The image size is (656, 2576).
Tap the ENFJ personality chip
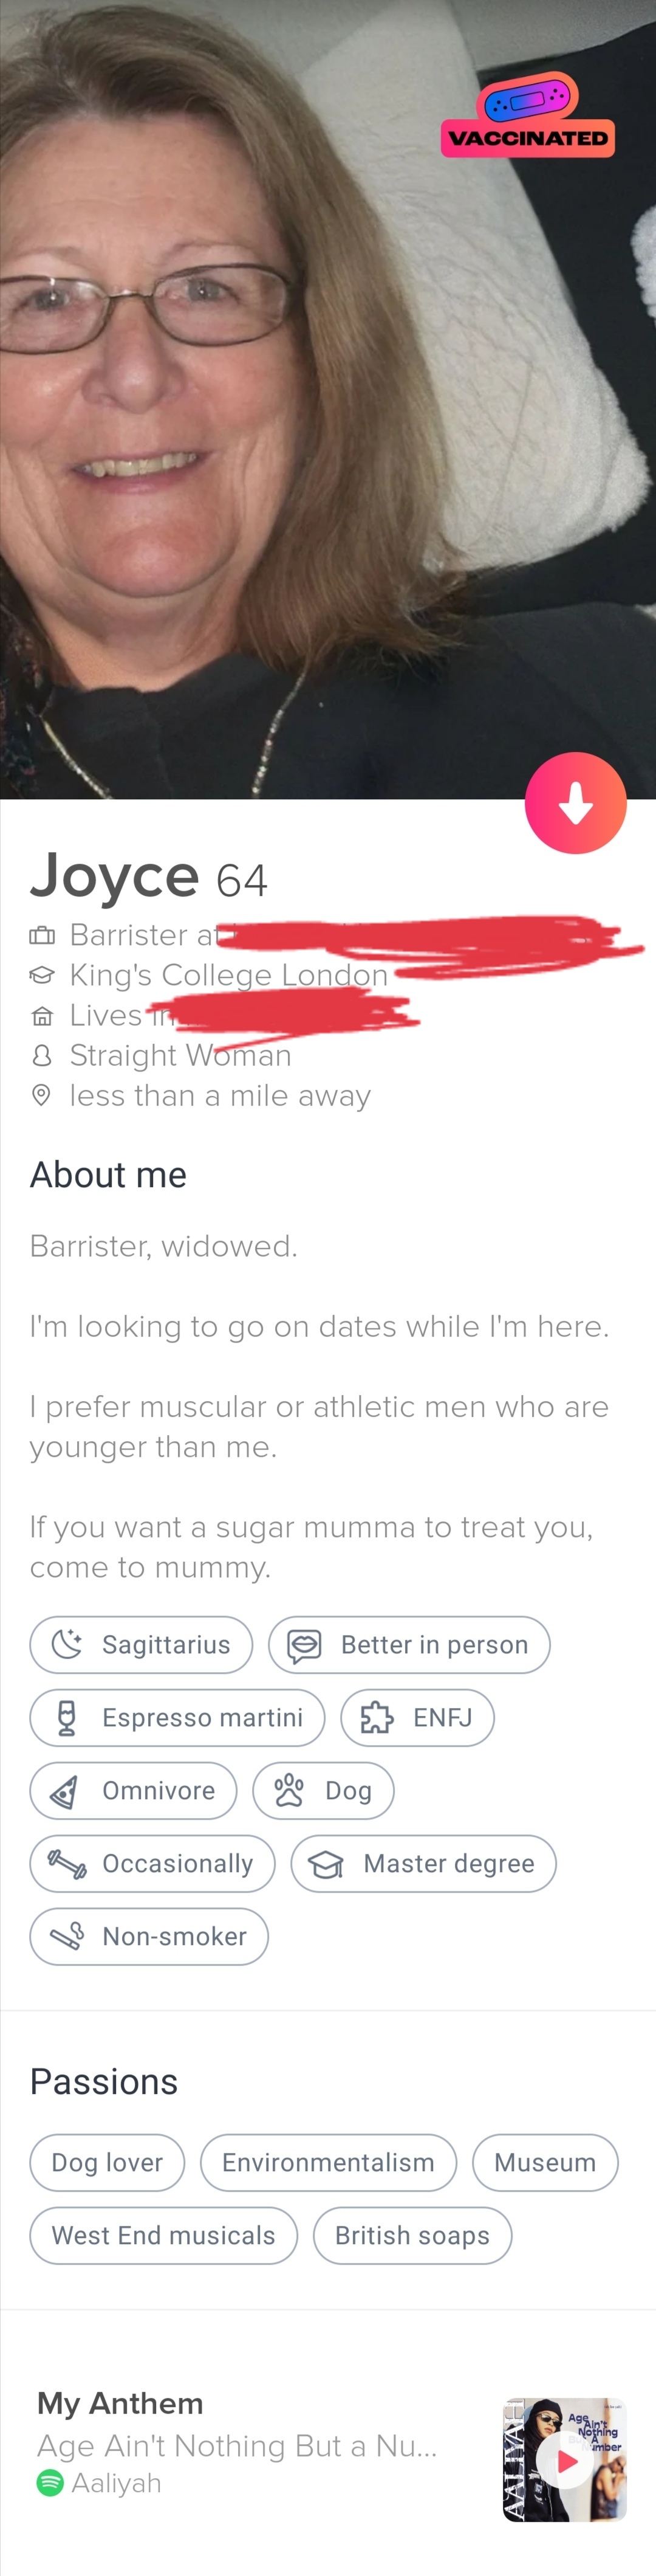click(417, 1718)
